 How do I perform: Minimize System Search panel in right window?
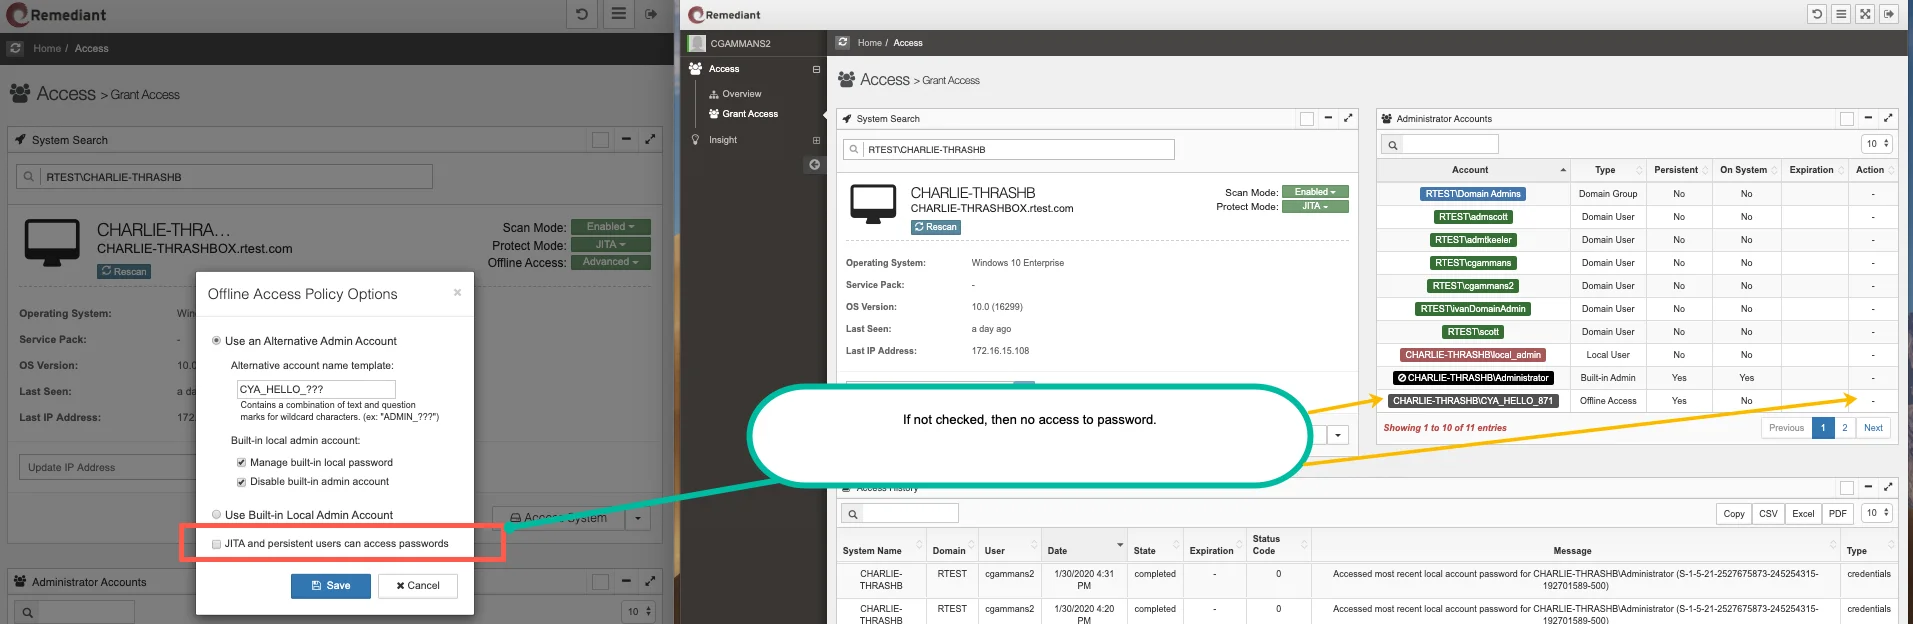1328,118
